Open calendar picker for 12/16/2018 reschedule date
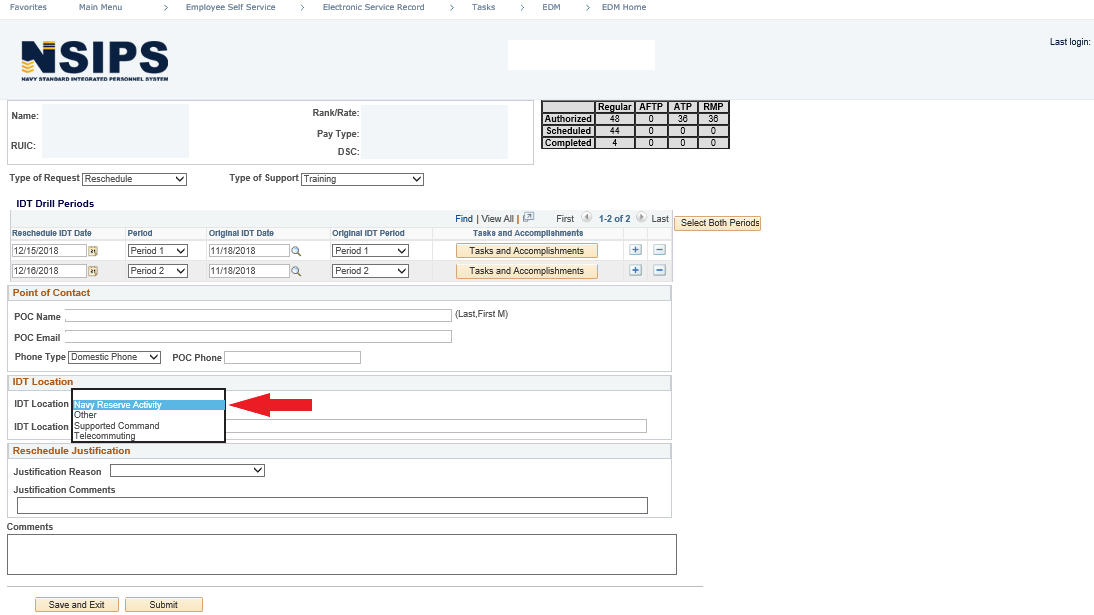This screenshot has width=1094, height=615. pyautogui.click(x=93, y=271)
